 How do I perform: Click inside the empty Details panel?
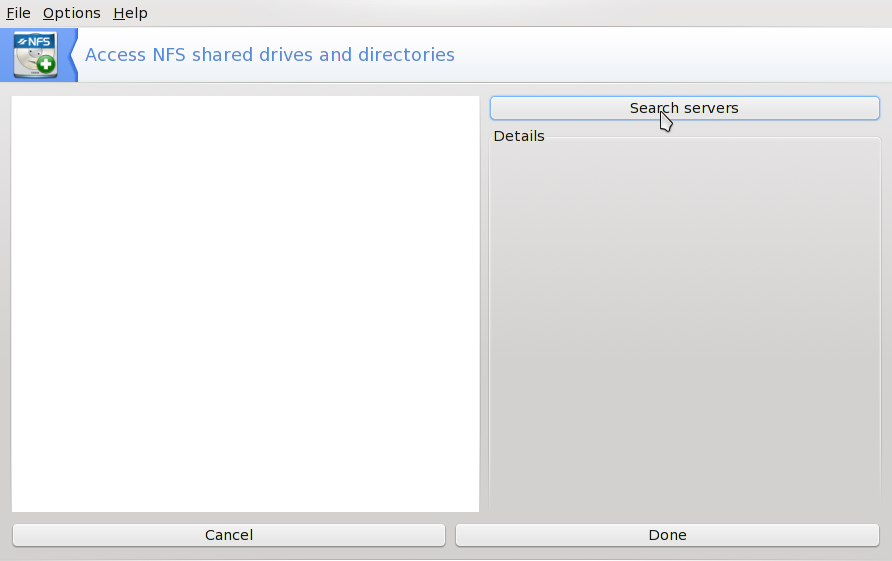(684, 320)
